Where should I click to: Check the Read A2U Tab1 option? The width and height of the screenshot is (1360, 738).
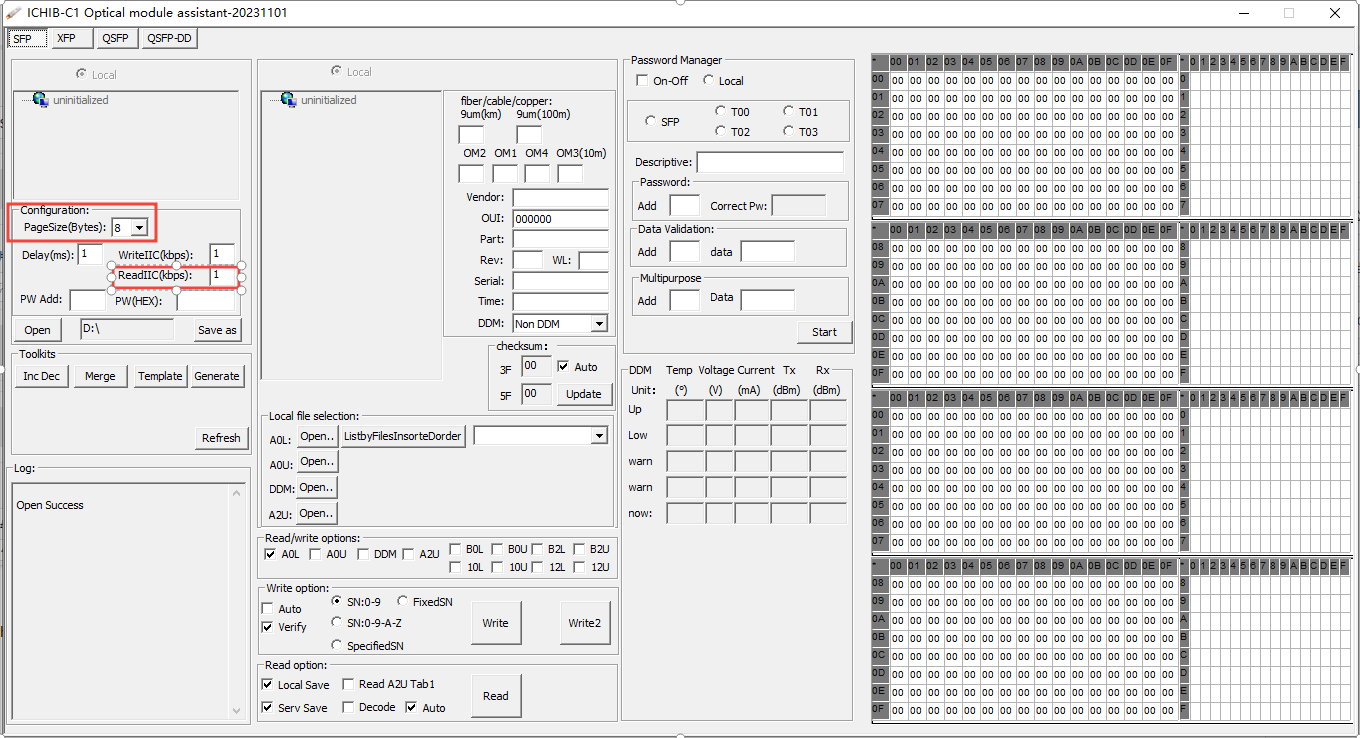click(348, 684)
